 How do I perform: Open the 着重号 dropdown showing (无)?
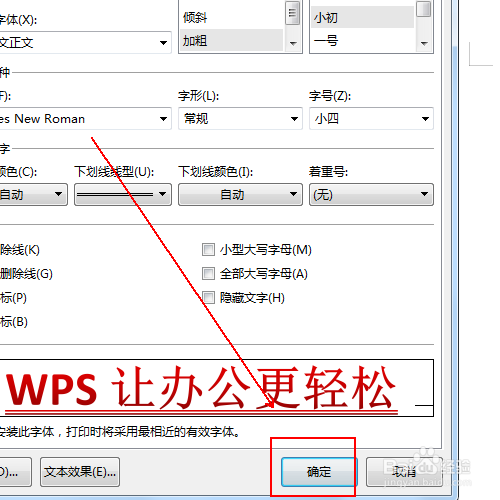pyautogui.click(x=371, y=194)
